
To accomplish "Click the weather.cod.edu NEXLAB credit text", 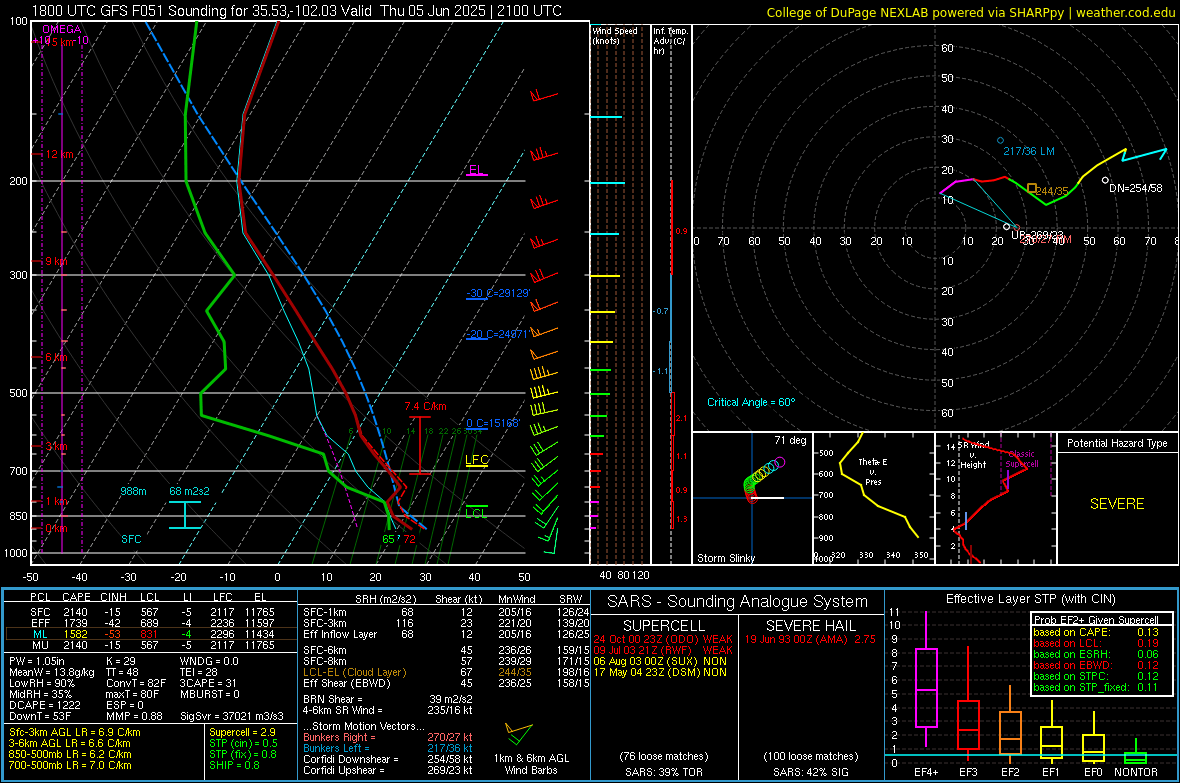I will click(x=971, y=12).
